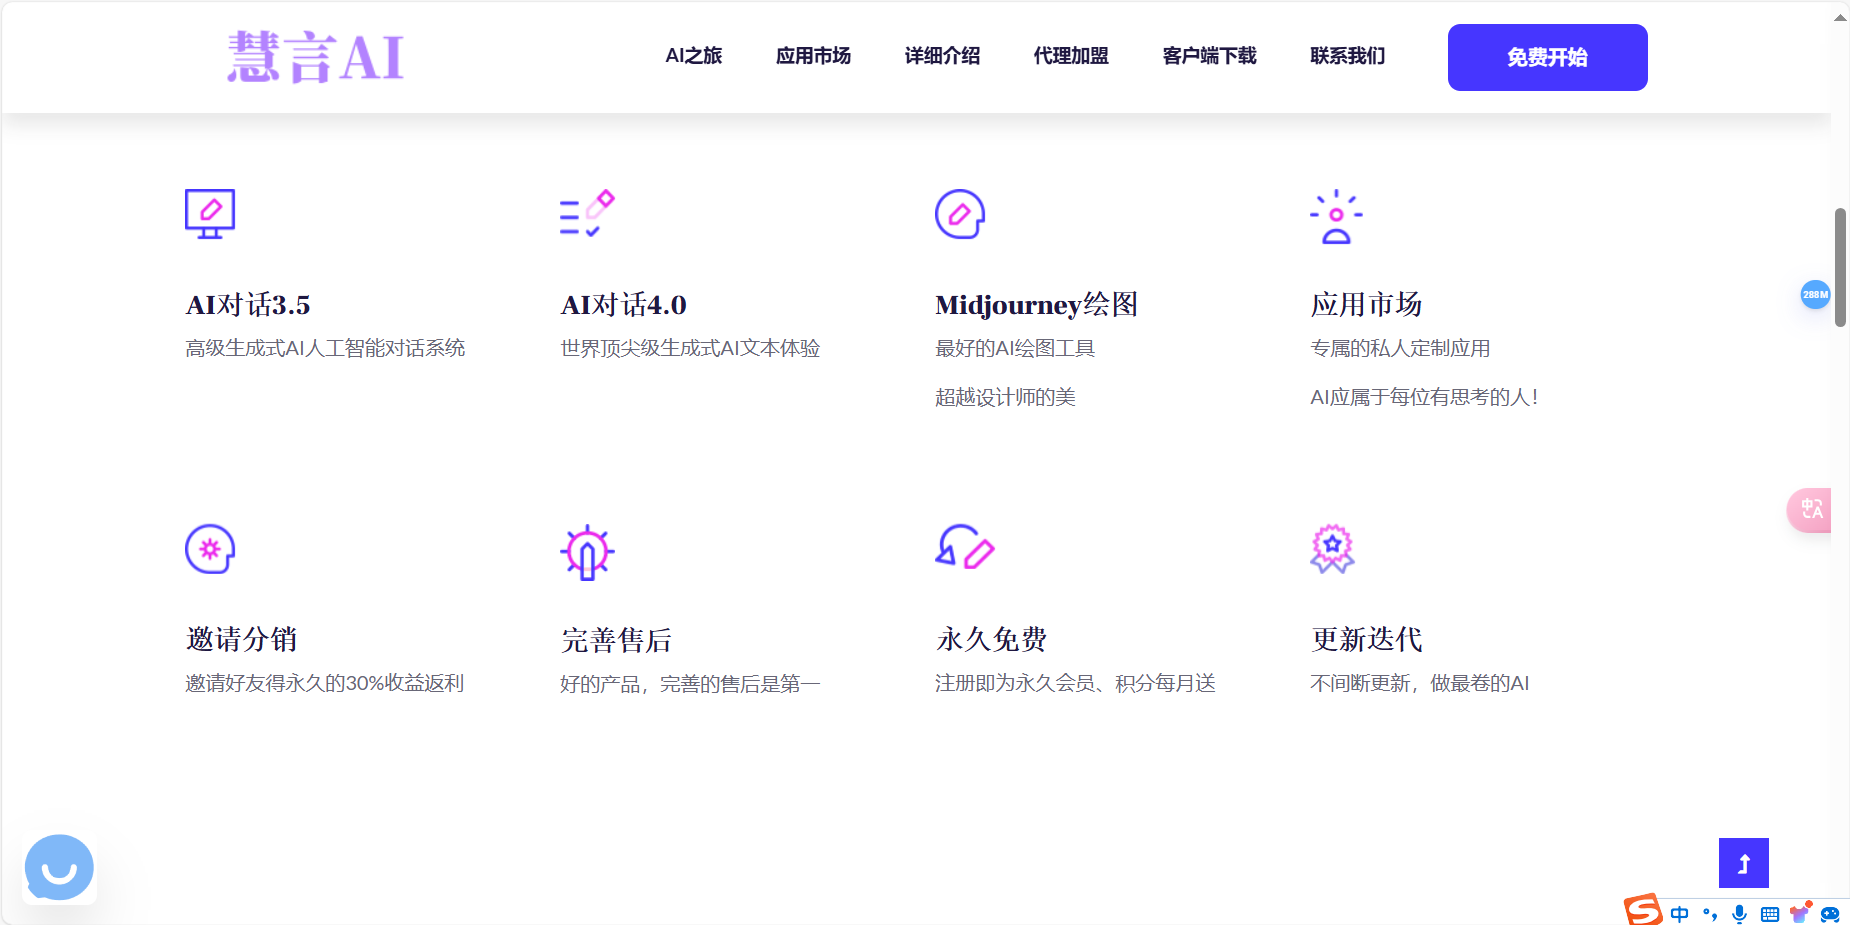1850x925 pixels.
Task: Toggle the floating page translation widget
Action: pos(1812,510)
